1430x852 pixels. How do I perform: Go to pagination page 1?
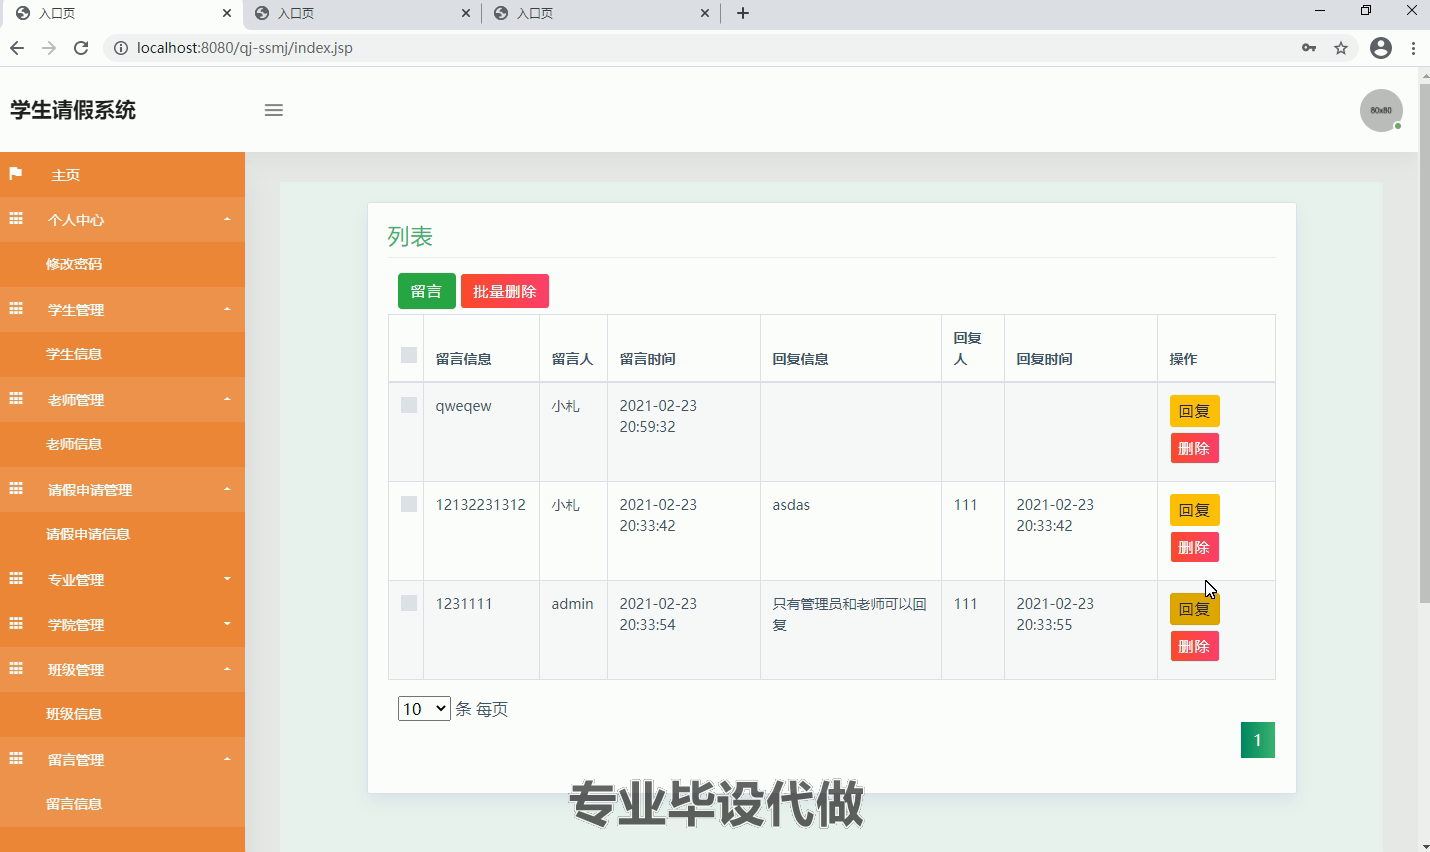1258,740
